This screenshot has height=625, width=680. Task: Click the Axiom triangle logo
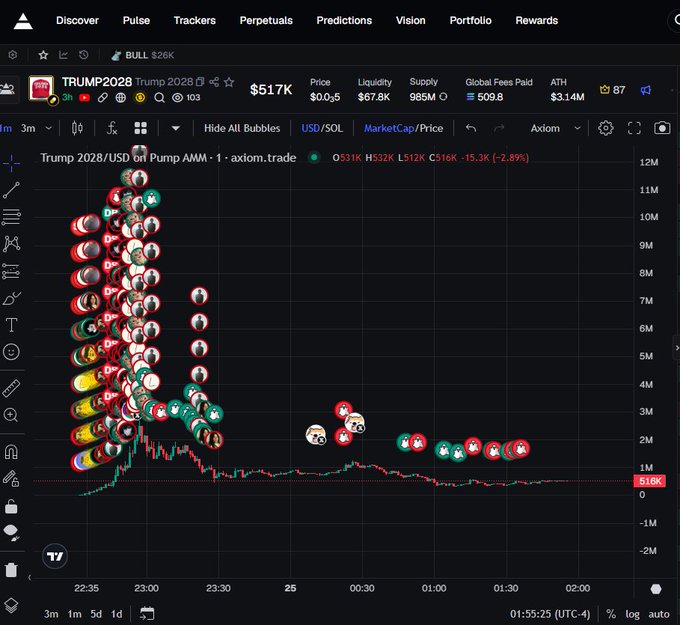23,21
